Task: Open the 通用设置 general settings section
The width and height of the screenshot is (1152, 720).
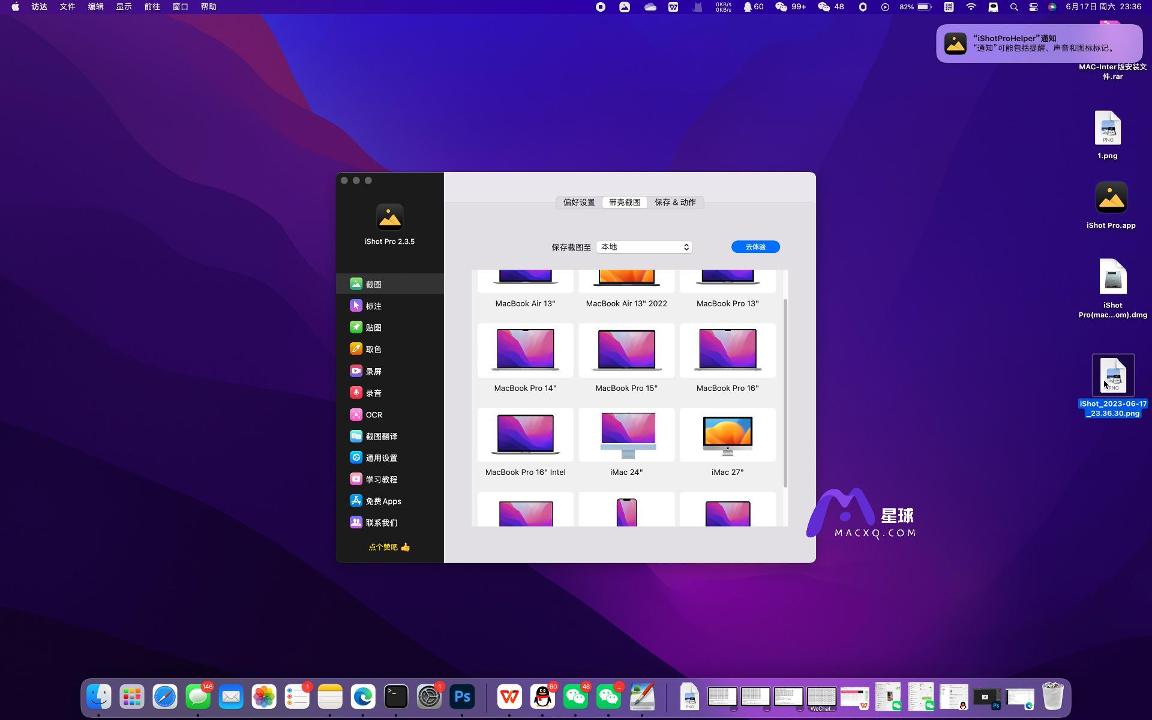Action: click(x=389, y=458)
